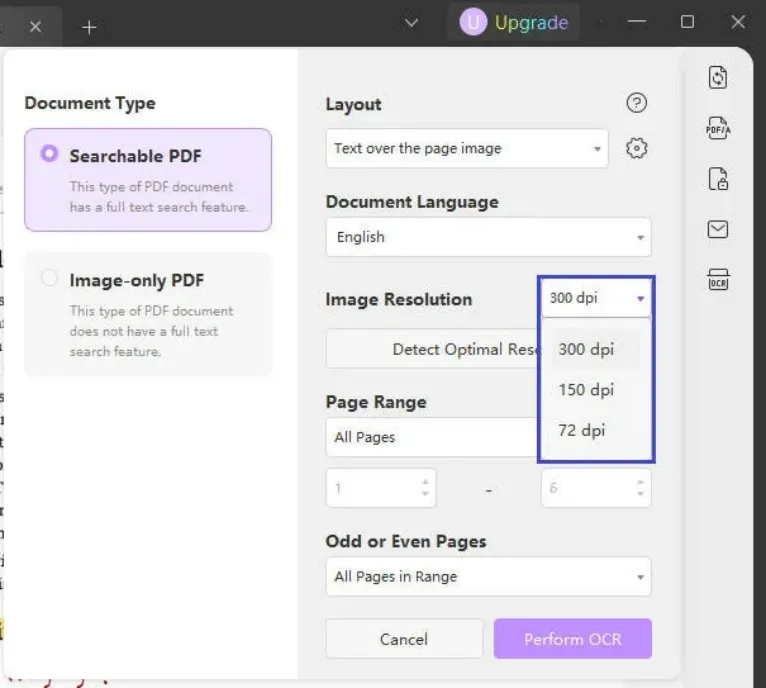Image resolution: width=766 pixels, height=688 pixels.
Task: Choose 150 dpi resolution option
Action: click(x=596, y=390)
